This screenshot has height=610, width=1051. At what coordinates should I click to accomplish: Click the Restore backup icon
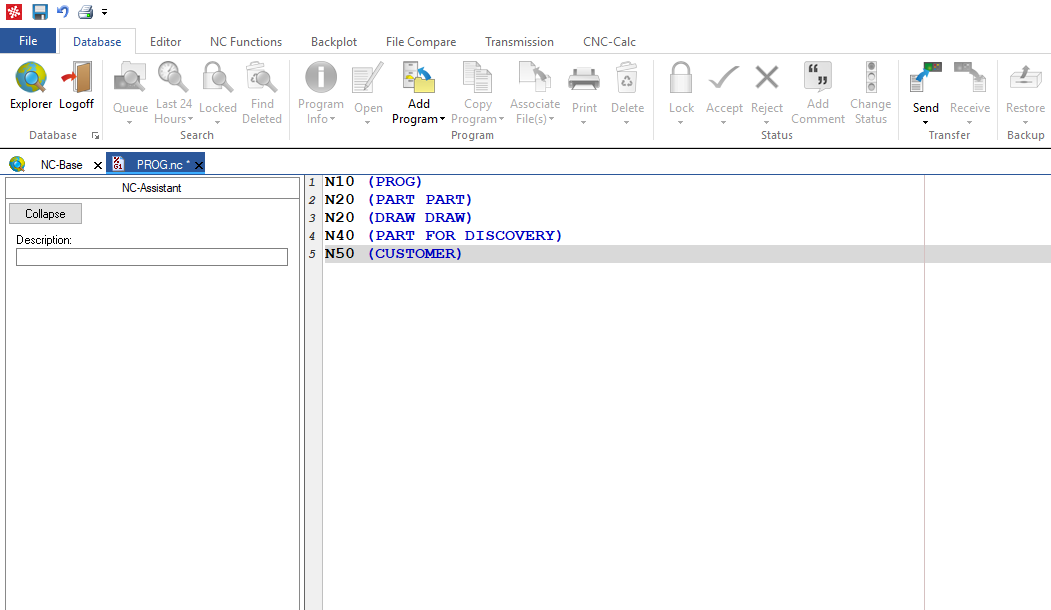click(x=1026, y=78)
